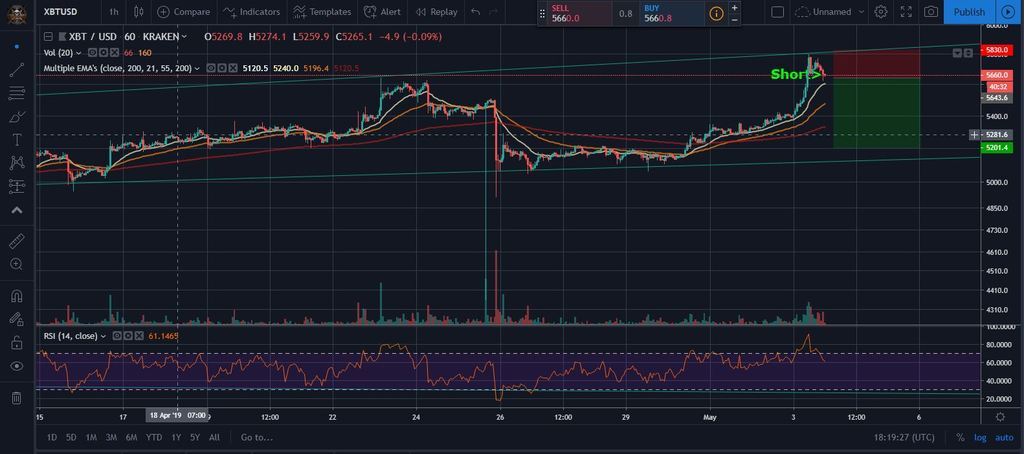
Task: Open chart settings gear icon
Action: pos(881,12)
